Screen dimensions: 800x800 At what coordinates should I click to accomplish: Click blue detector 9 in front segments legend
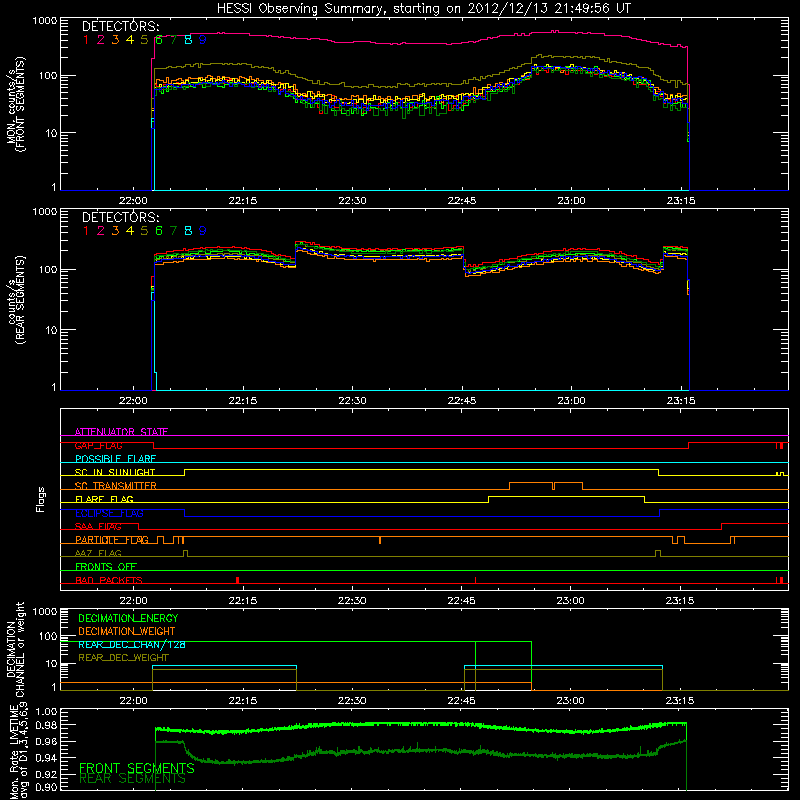click(x=203, y=40)
